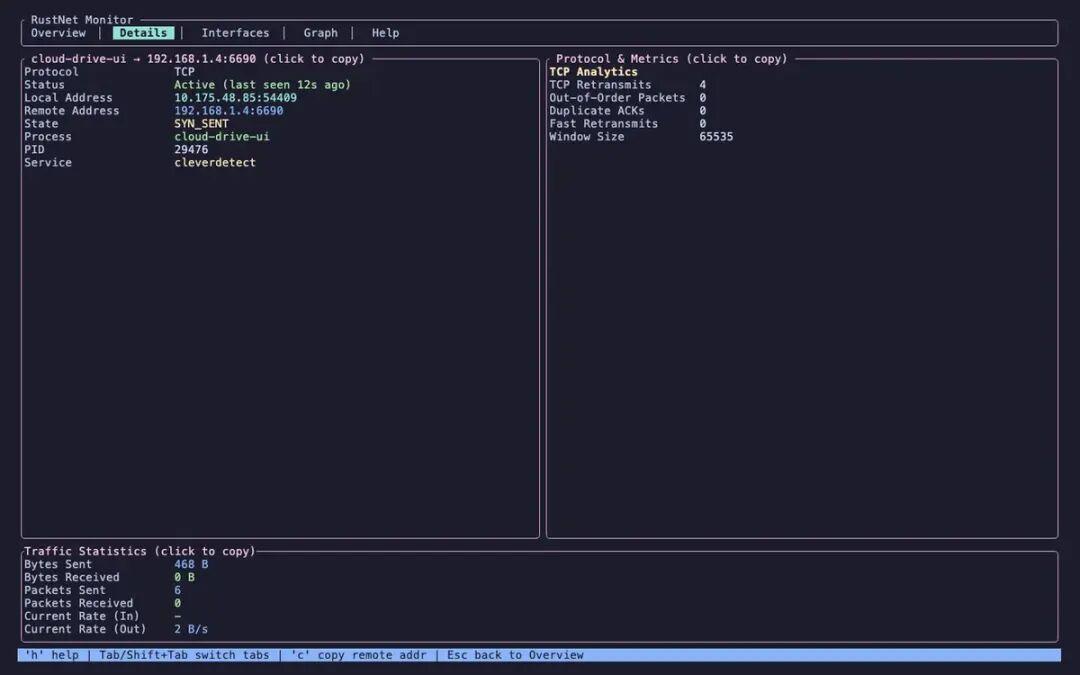Copy the Bytes Sent value 468 B
This screenshot has height=675, width=1080.
coord(191,564)
